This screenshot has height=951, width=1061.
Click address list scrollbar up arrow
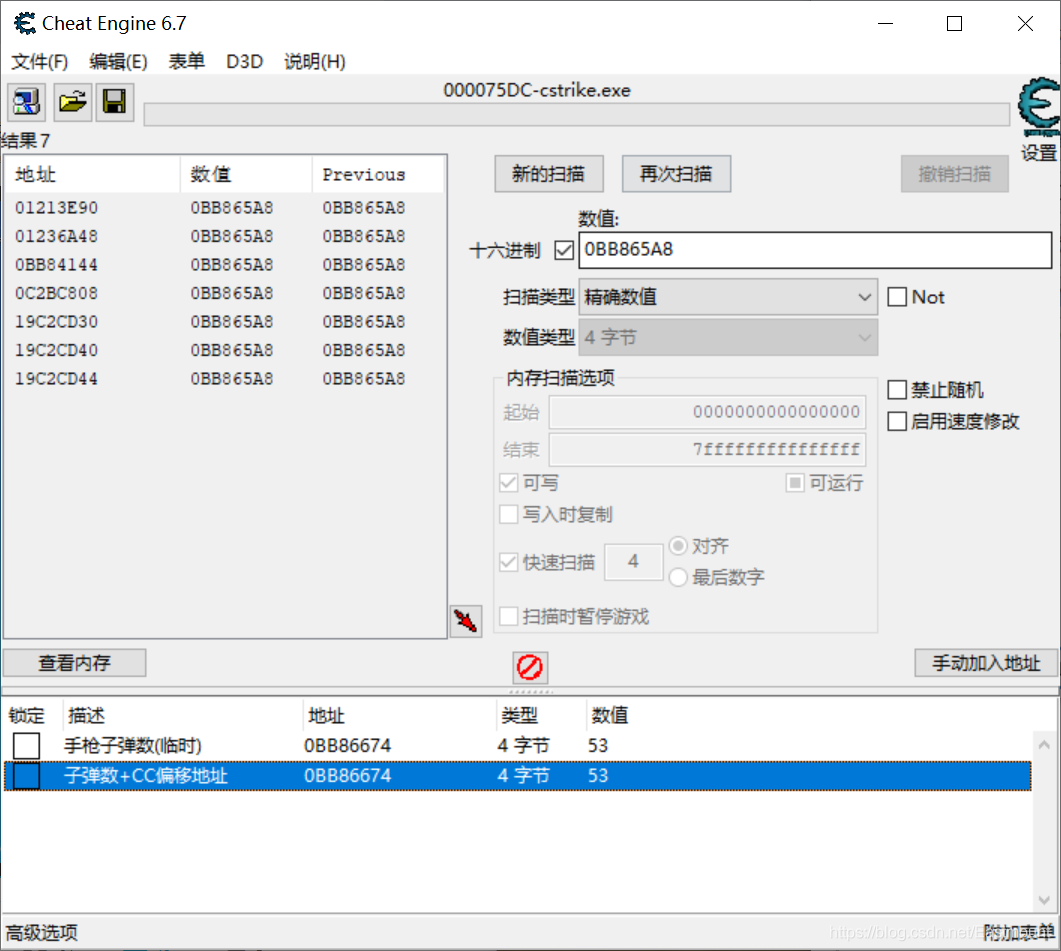click(x=1043, y=745)
